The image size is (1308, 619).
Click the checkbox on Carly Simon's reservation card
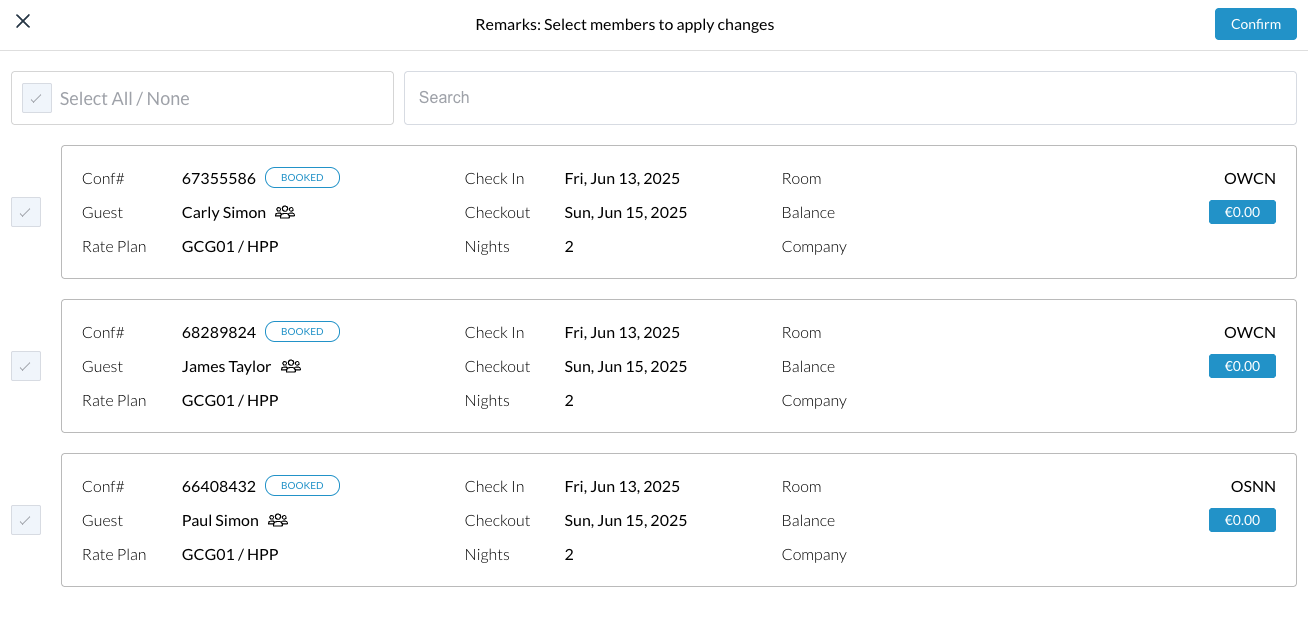pos(25,212)
